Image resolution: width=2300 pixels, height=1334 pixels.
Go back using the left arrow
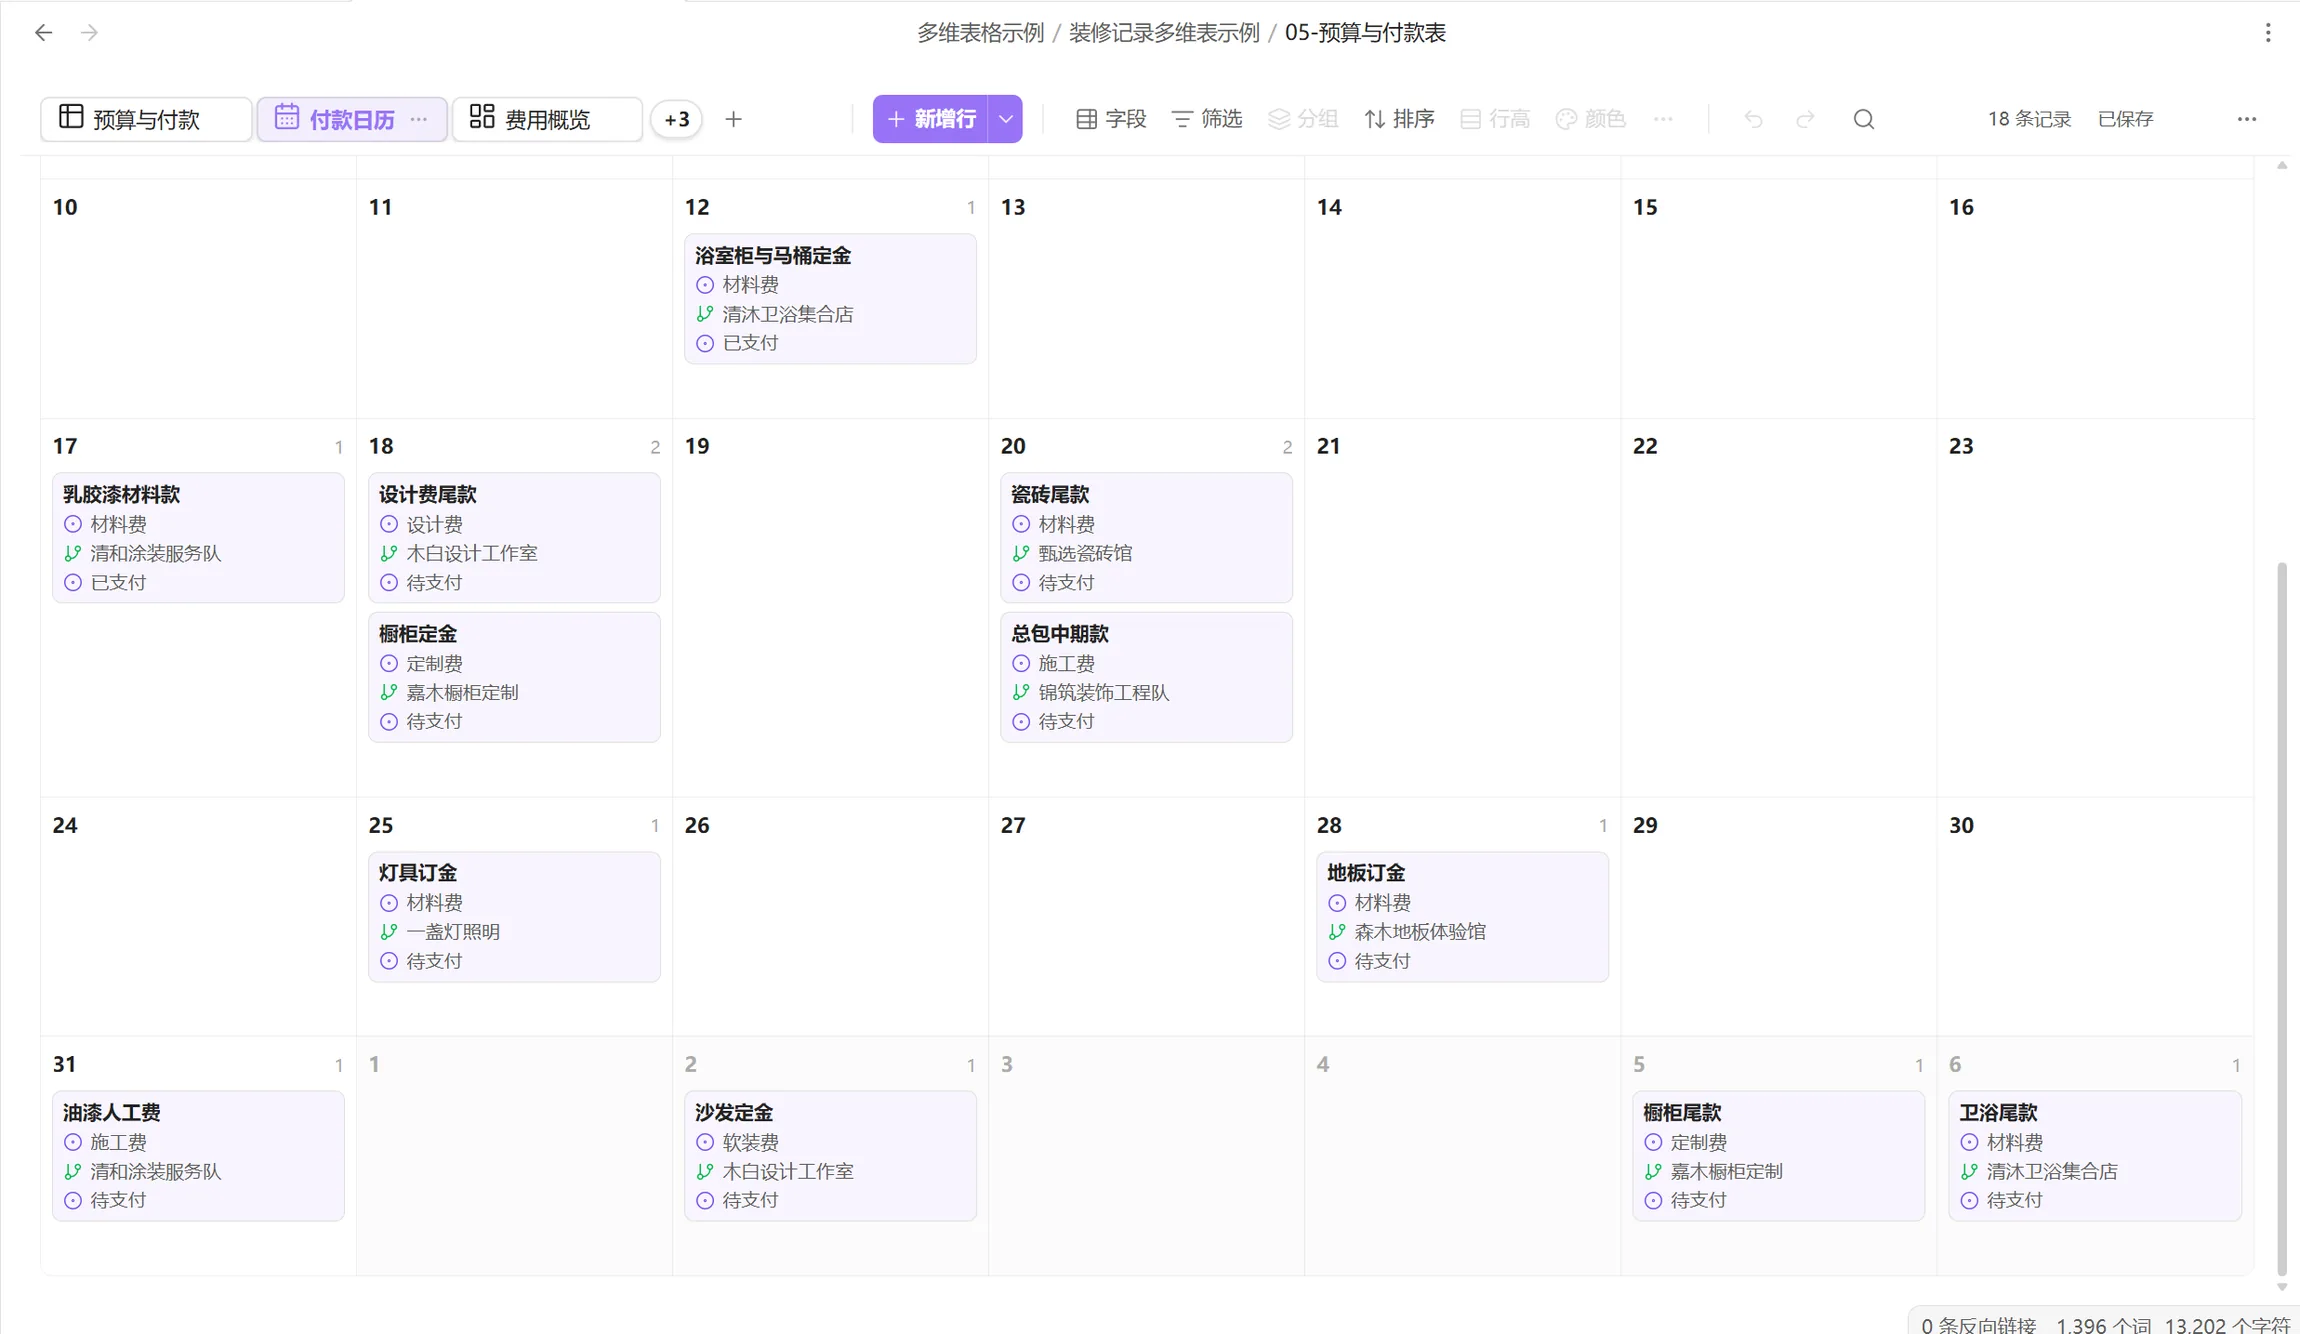coord(43,33)
